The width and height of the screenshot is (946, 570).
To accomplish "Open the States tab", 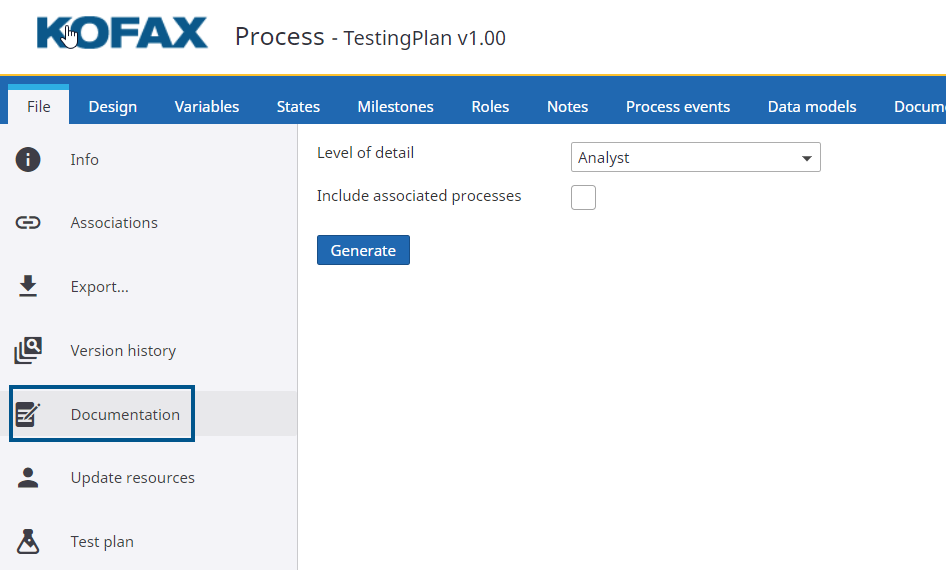I will click(x=298, y=106).
